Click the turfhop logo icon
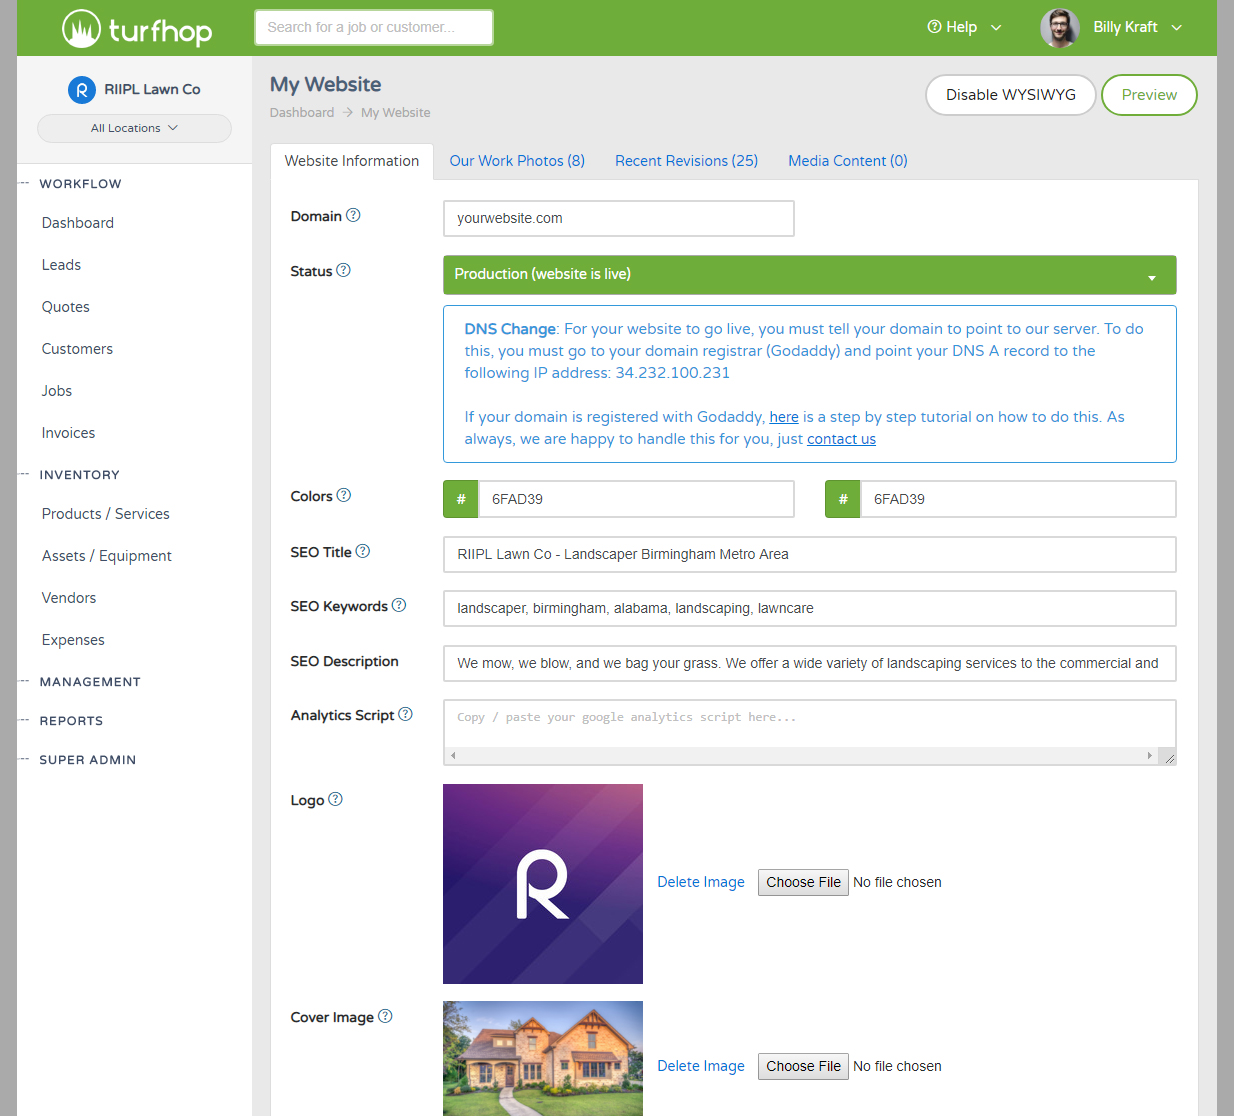 click(x=82, y=29)
